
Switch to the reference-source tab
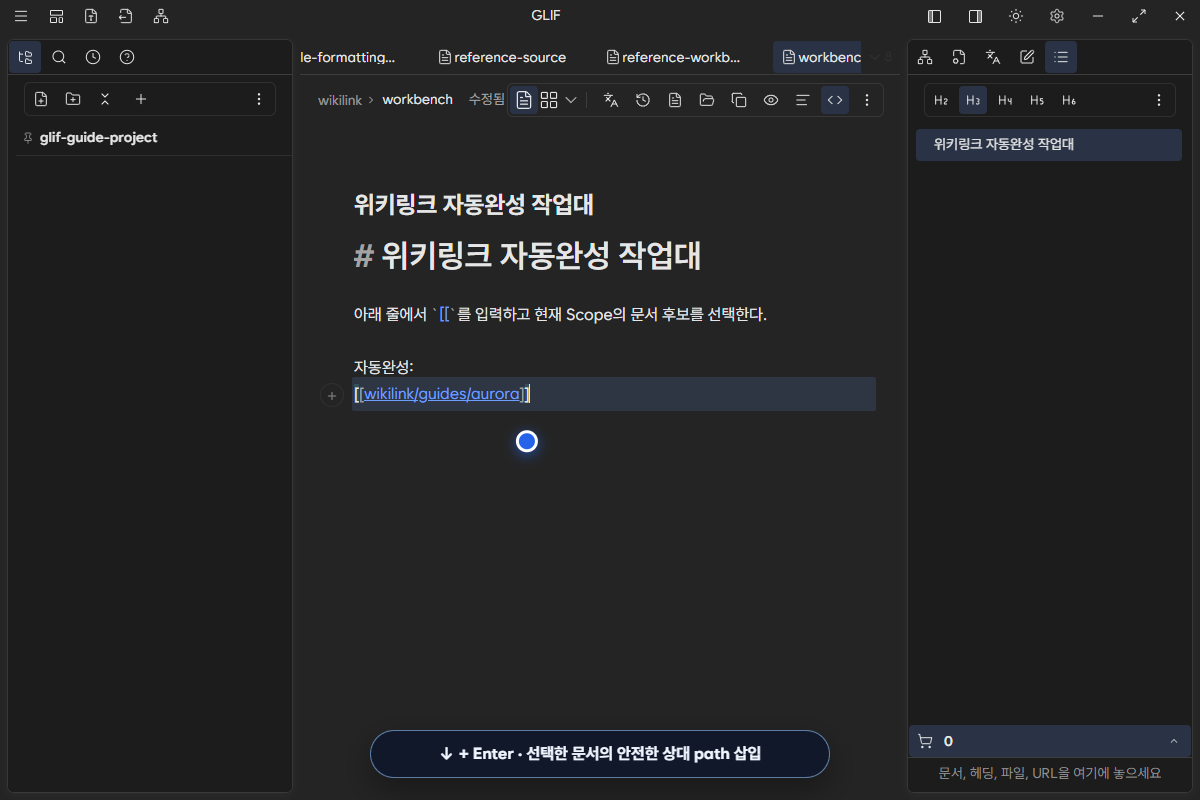(x=503, y=57)
